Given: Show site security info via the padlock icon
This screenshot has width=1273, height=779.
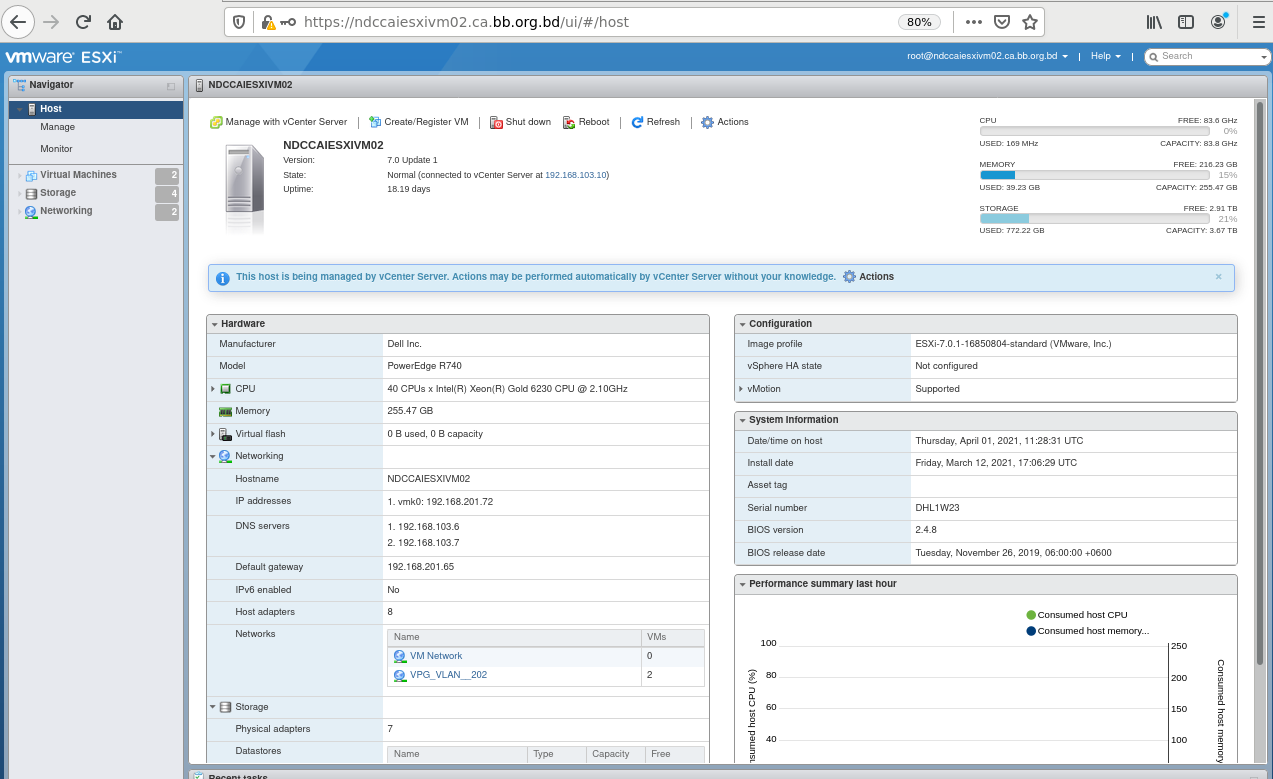Looking at the screenshot, I should [267, 21].
